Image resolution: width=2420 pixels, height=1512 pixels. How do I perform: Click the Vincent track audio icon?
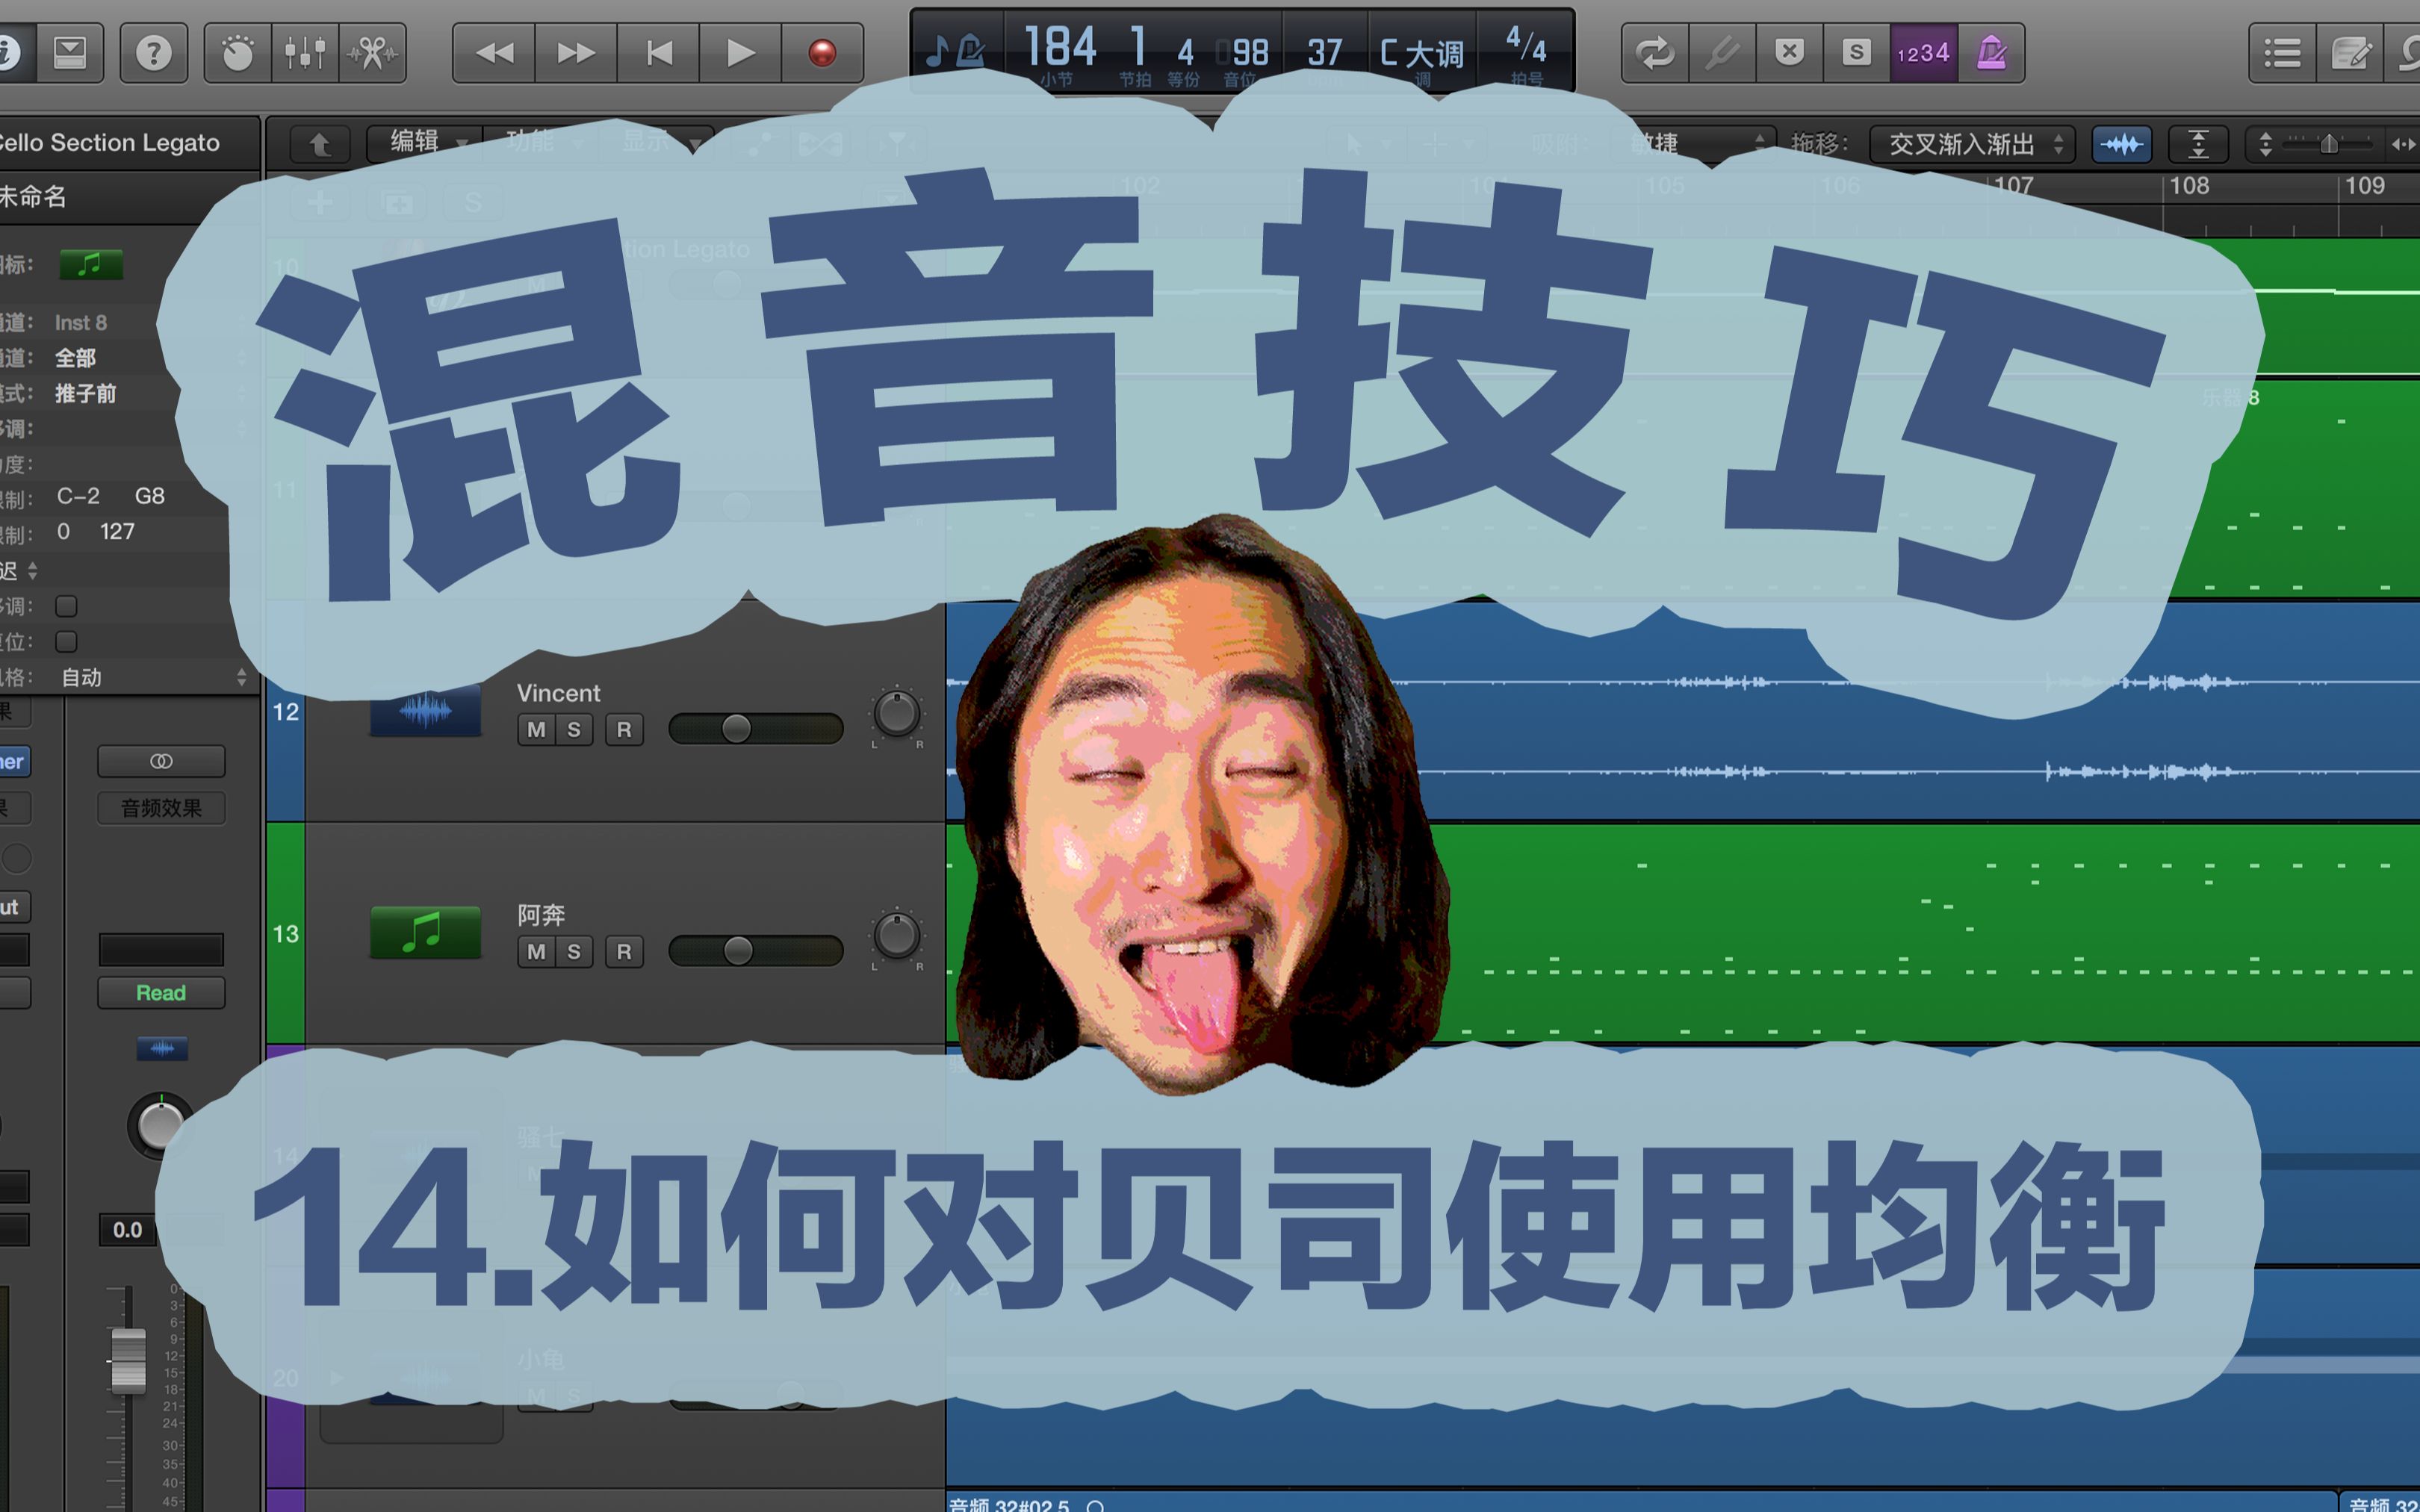pyautogui.click(x=425, y=711)
